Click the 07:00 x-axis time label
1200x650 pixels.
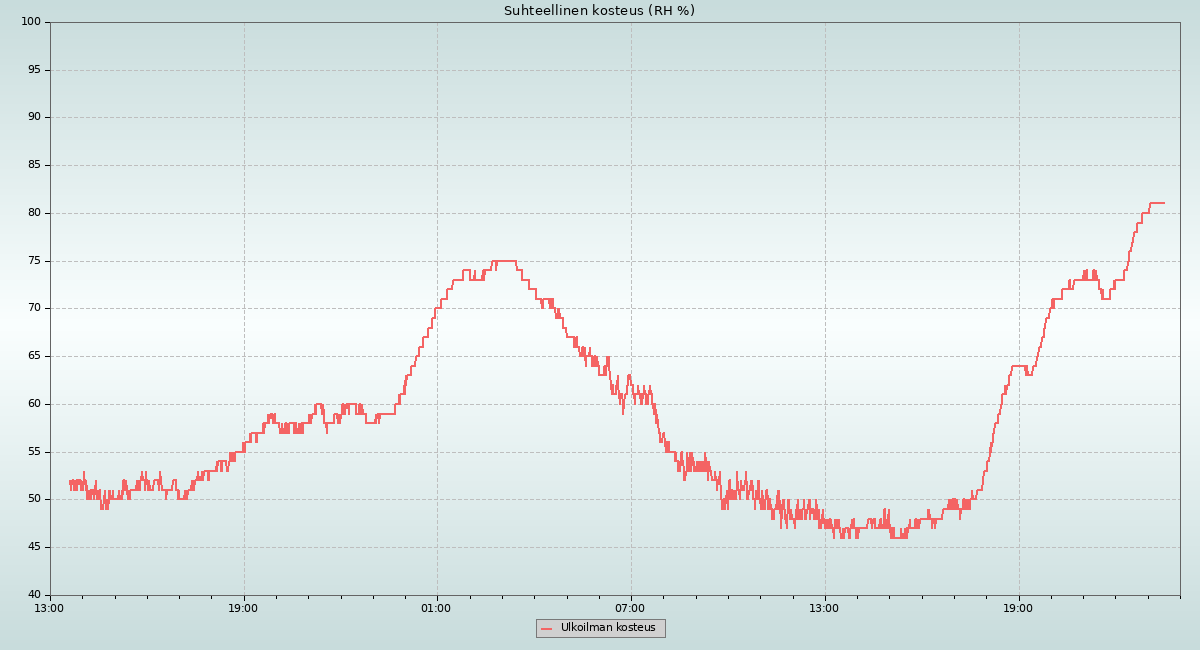(630, 608)
